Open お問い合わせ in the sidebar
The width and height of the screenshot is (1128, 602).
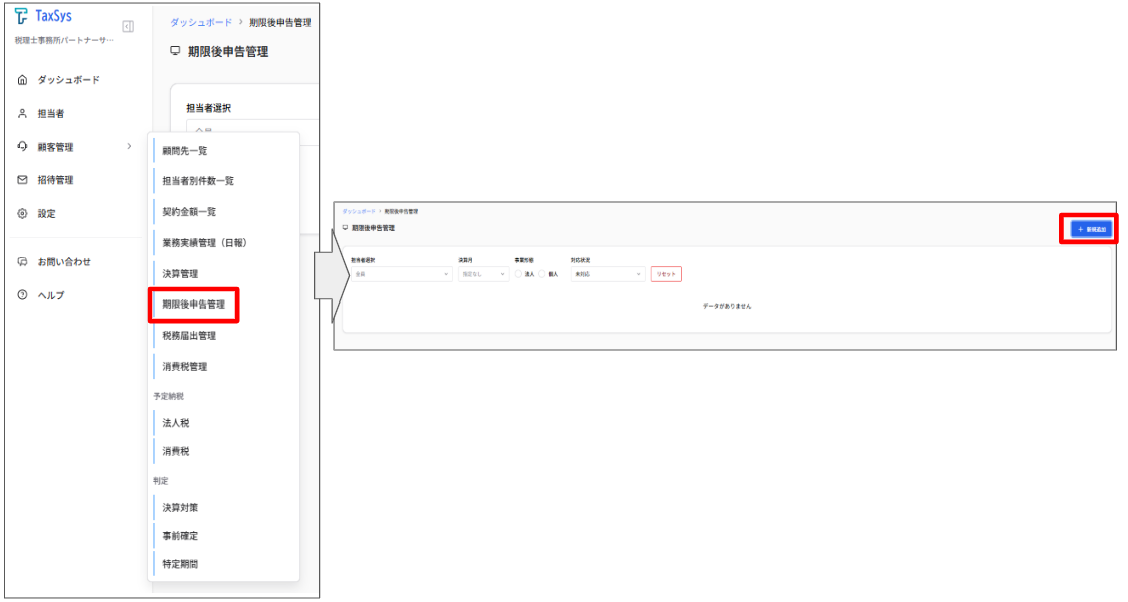click(64, 262)
